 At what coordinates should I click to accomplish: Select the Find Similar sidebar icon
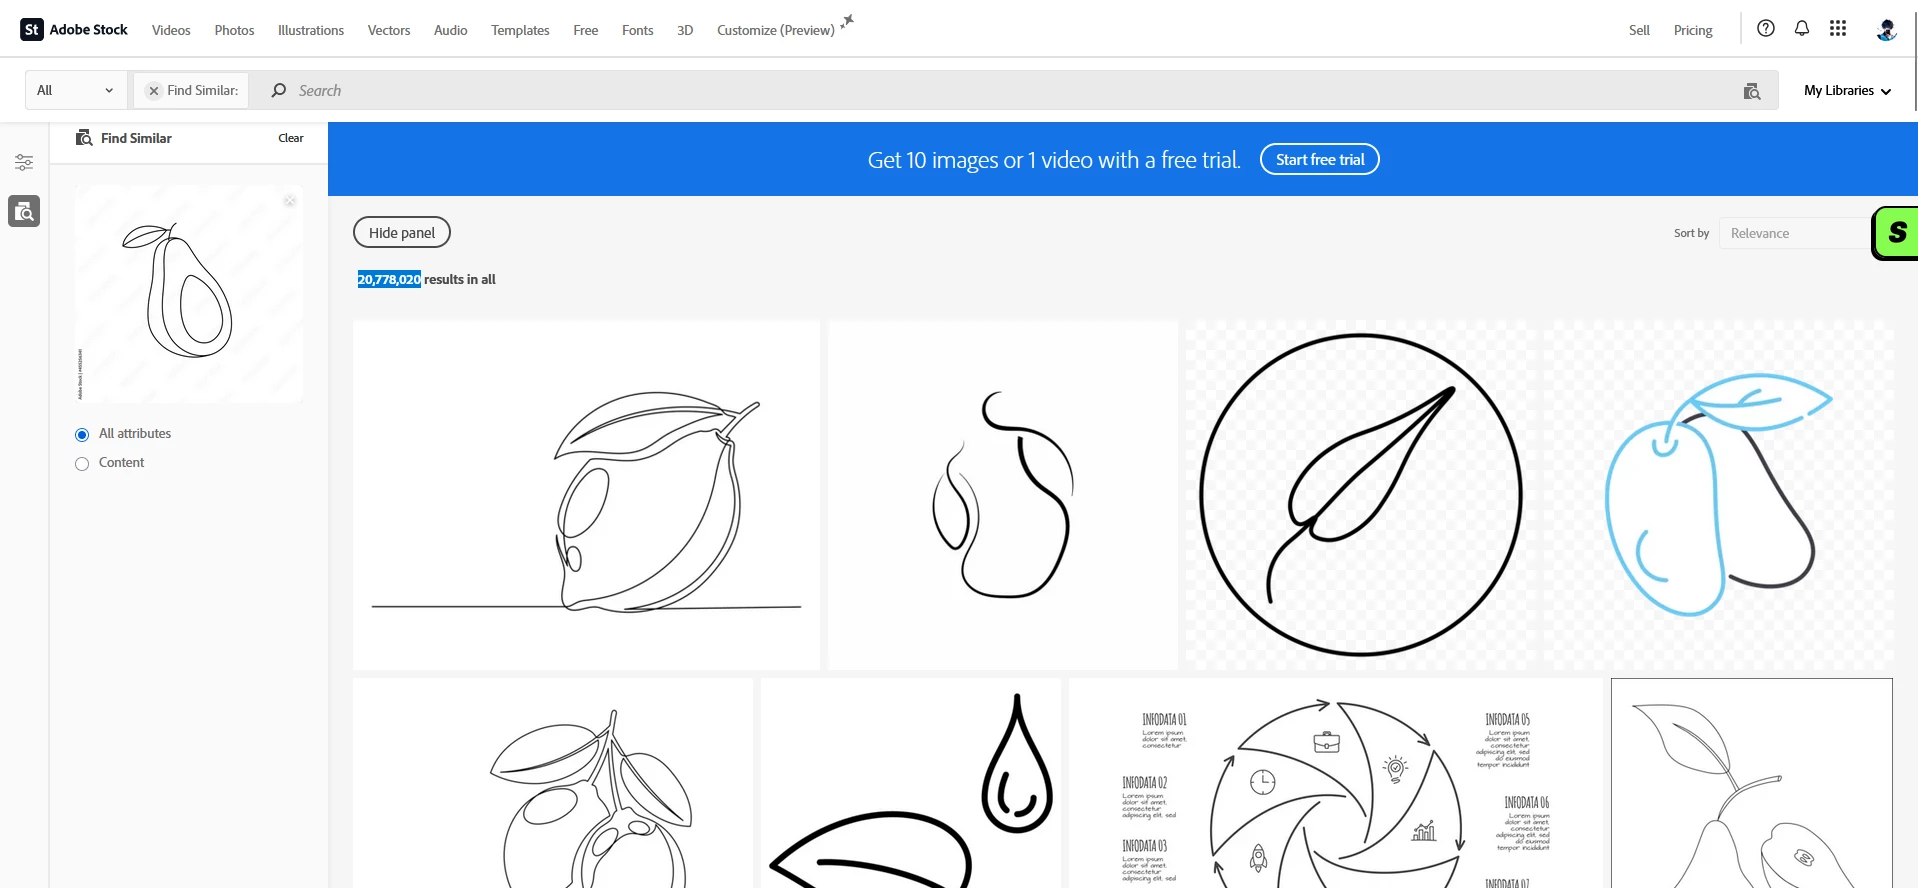24,211
